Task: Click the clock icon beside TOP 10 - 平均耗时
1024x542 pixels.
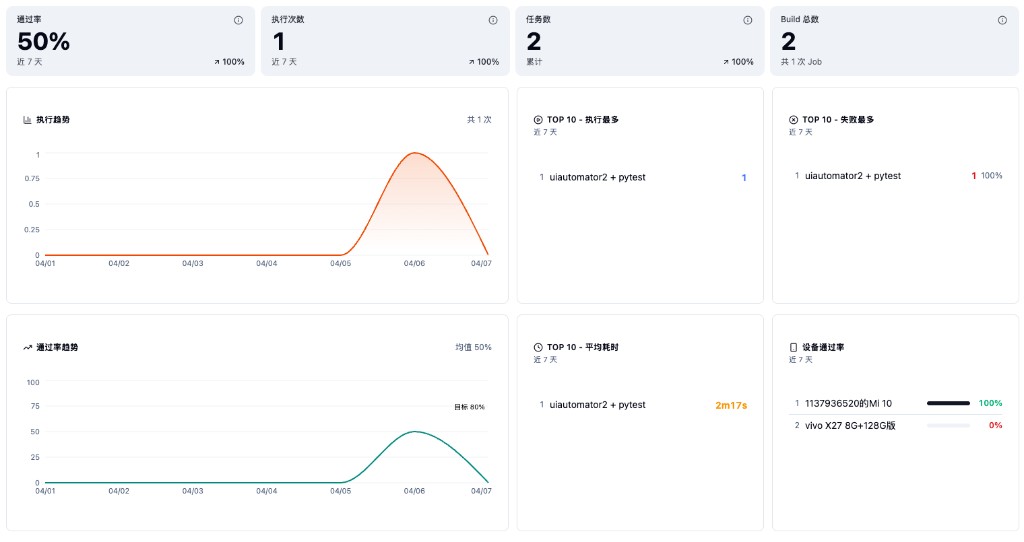Action: click(x=538, y=348)
